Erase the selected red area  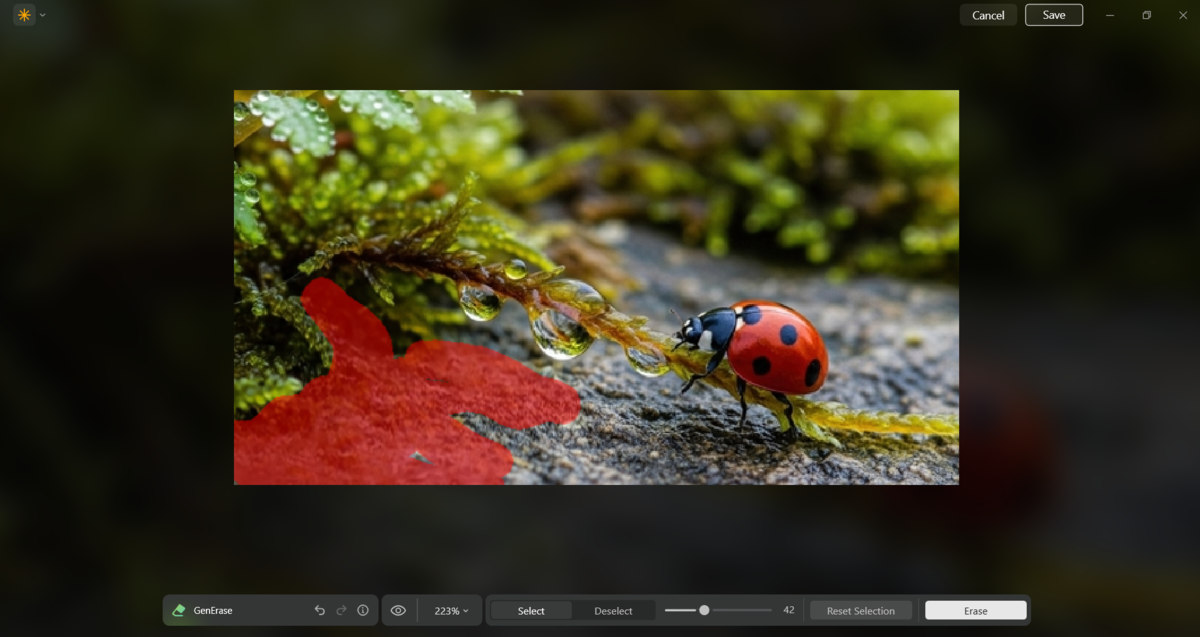[976, 610]
